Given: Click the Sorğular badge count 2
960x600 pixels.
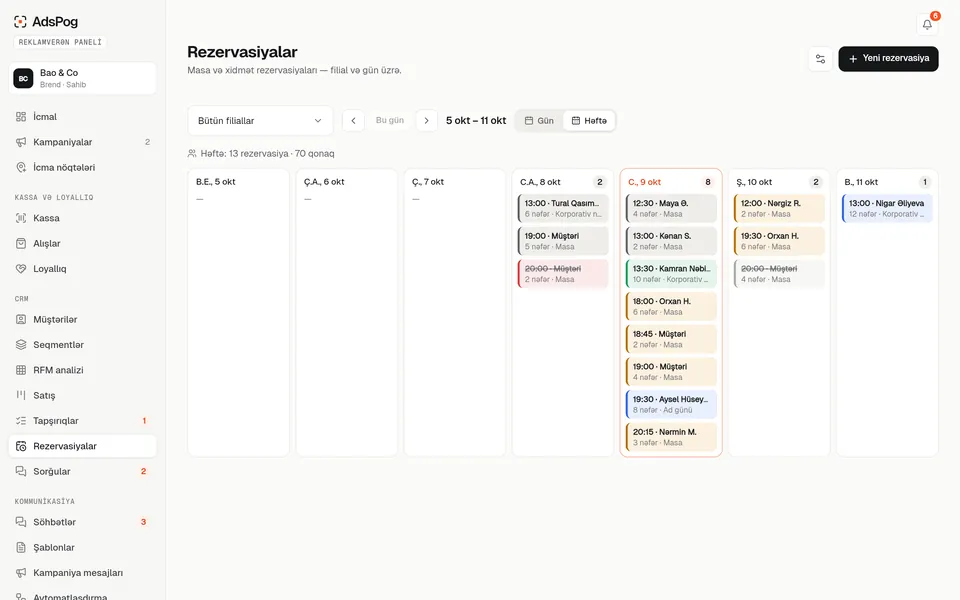Looking at the screenshot, I should coord(143,471).
